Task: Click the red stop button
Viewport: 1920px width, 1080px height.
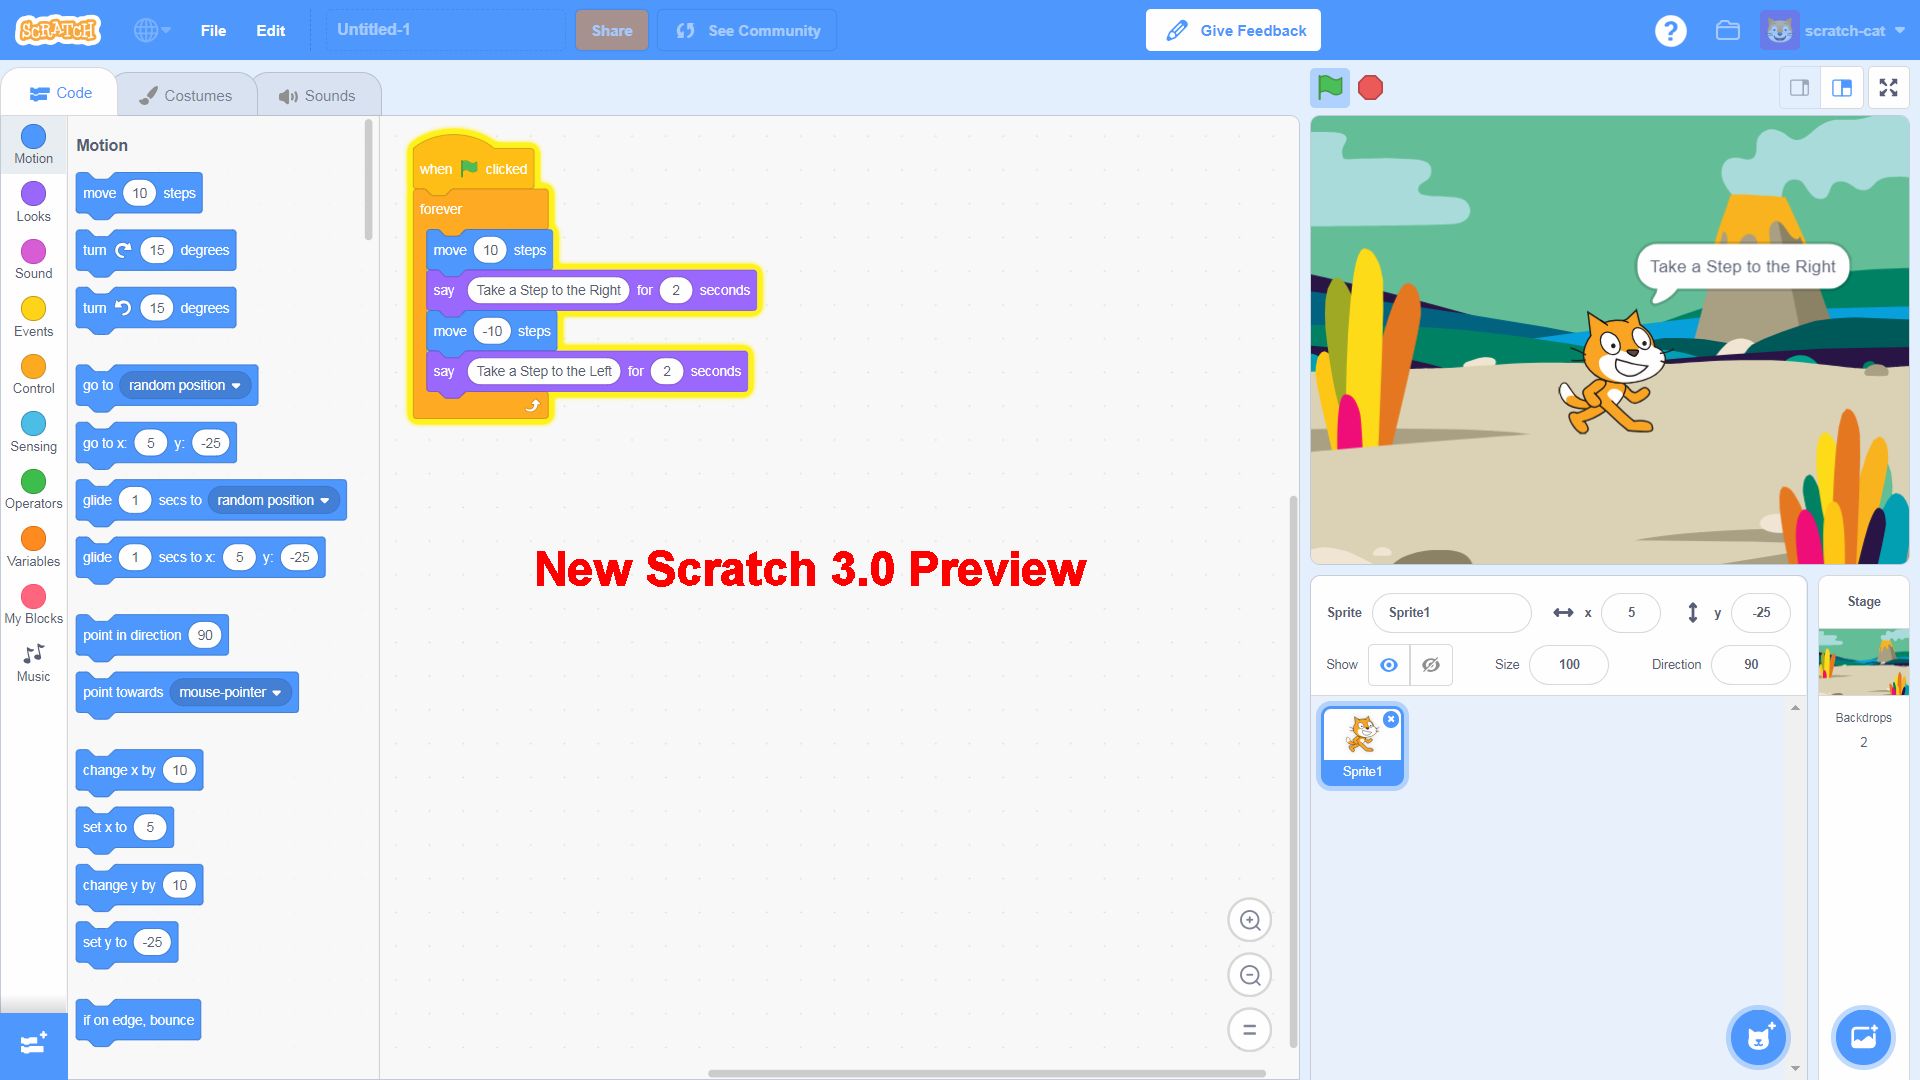Action: coord(1373,87)
